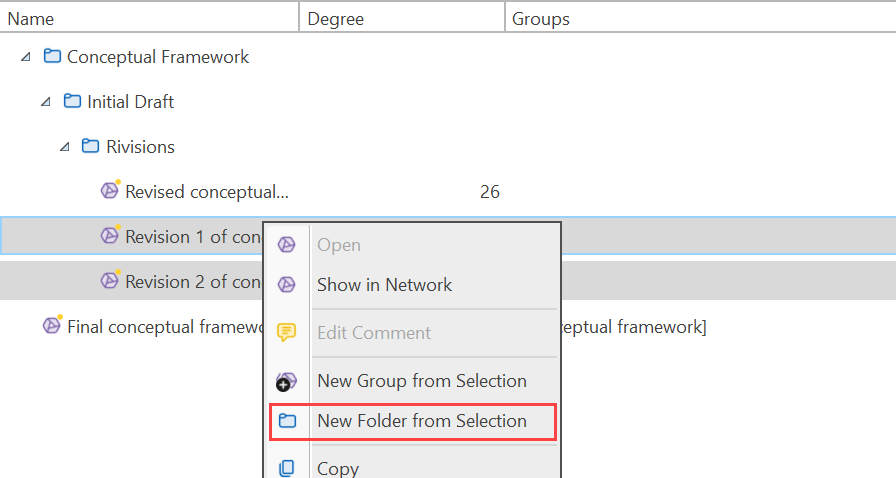The height and width of the screenshot is (478, 896).
Task: Click the Revised conceptual network icon
Action: pos(110,191)
